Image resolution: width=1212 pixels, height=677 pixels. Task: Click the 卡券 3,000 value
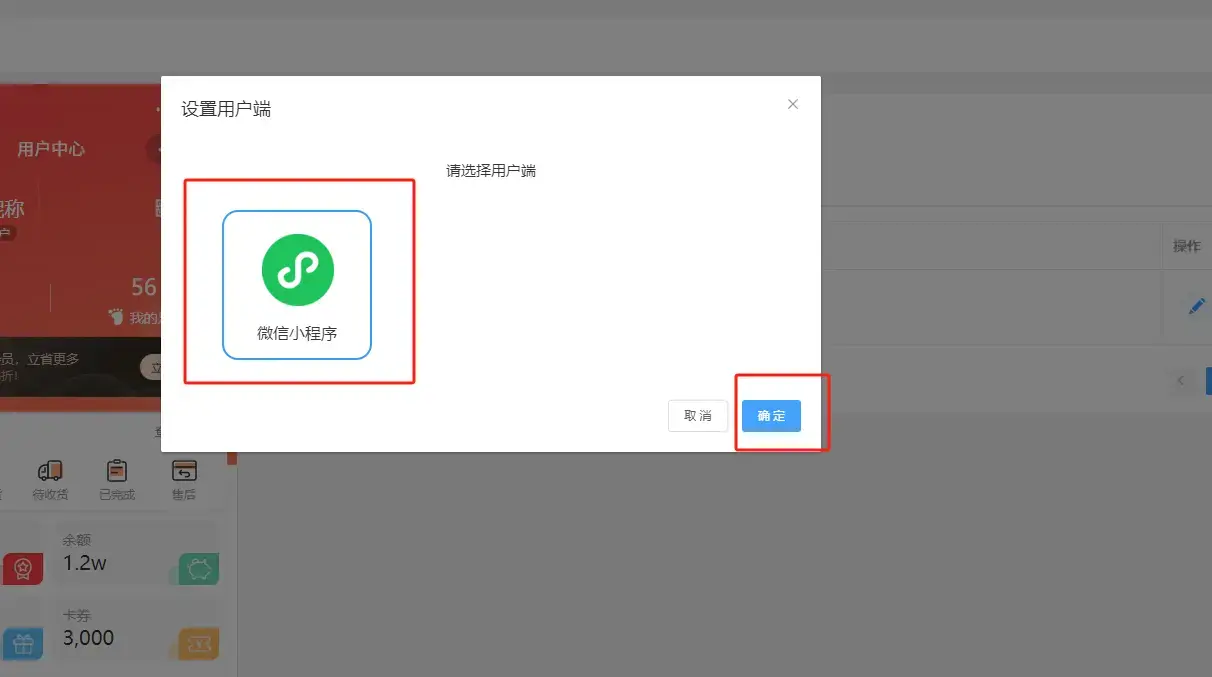point(89,638)
